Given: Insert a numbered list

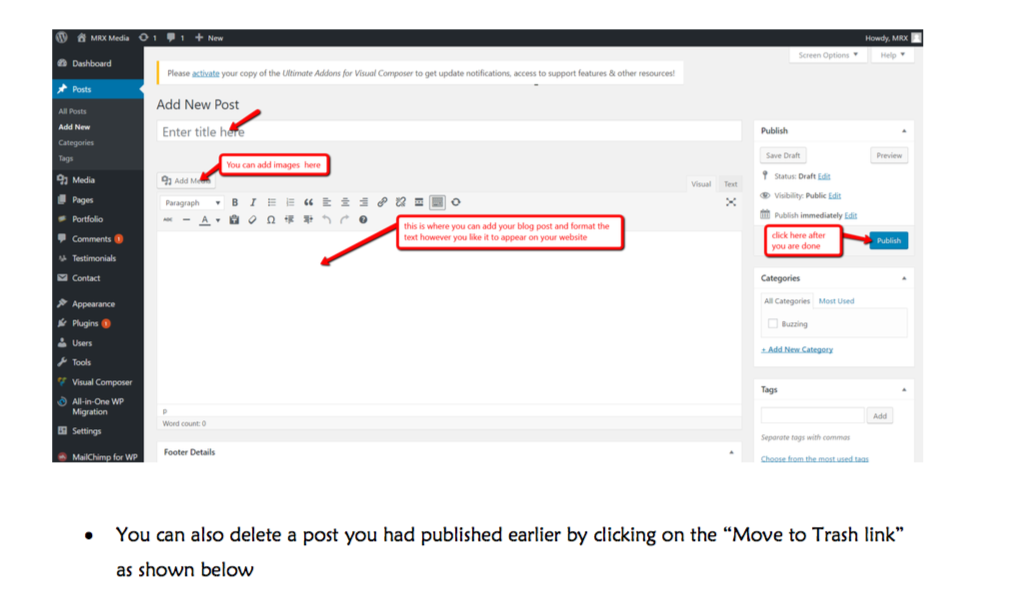Looking at the screenshot, I should pyautogui.click(x=290, y=202).
